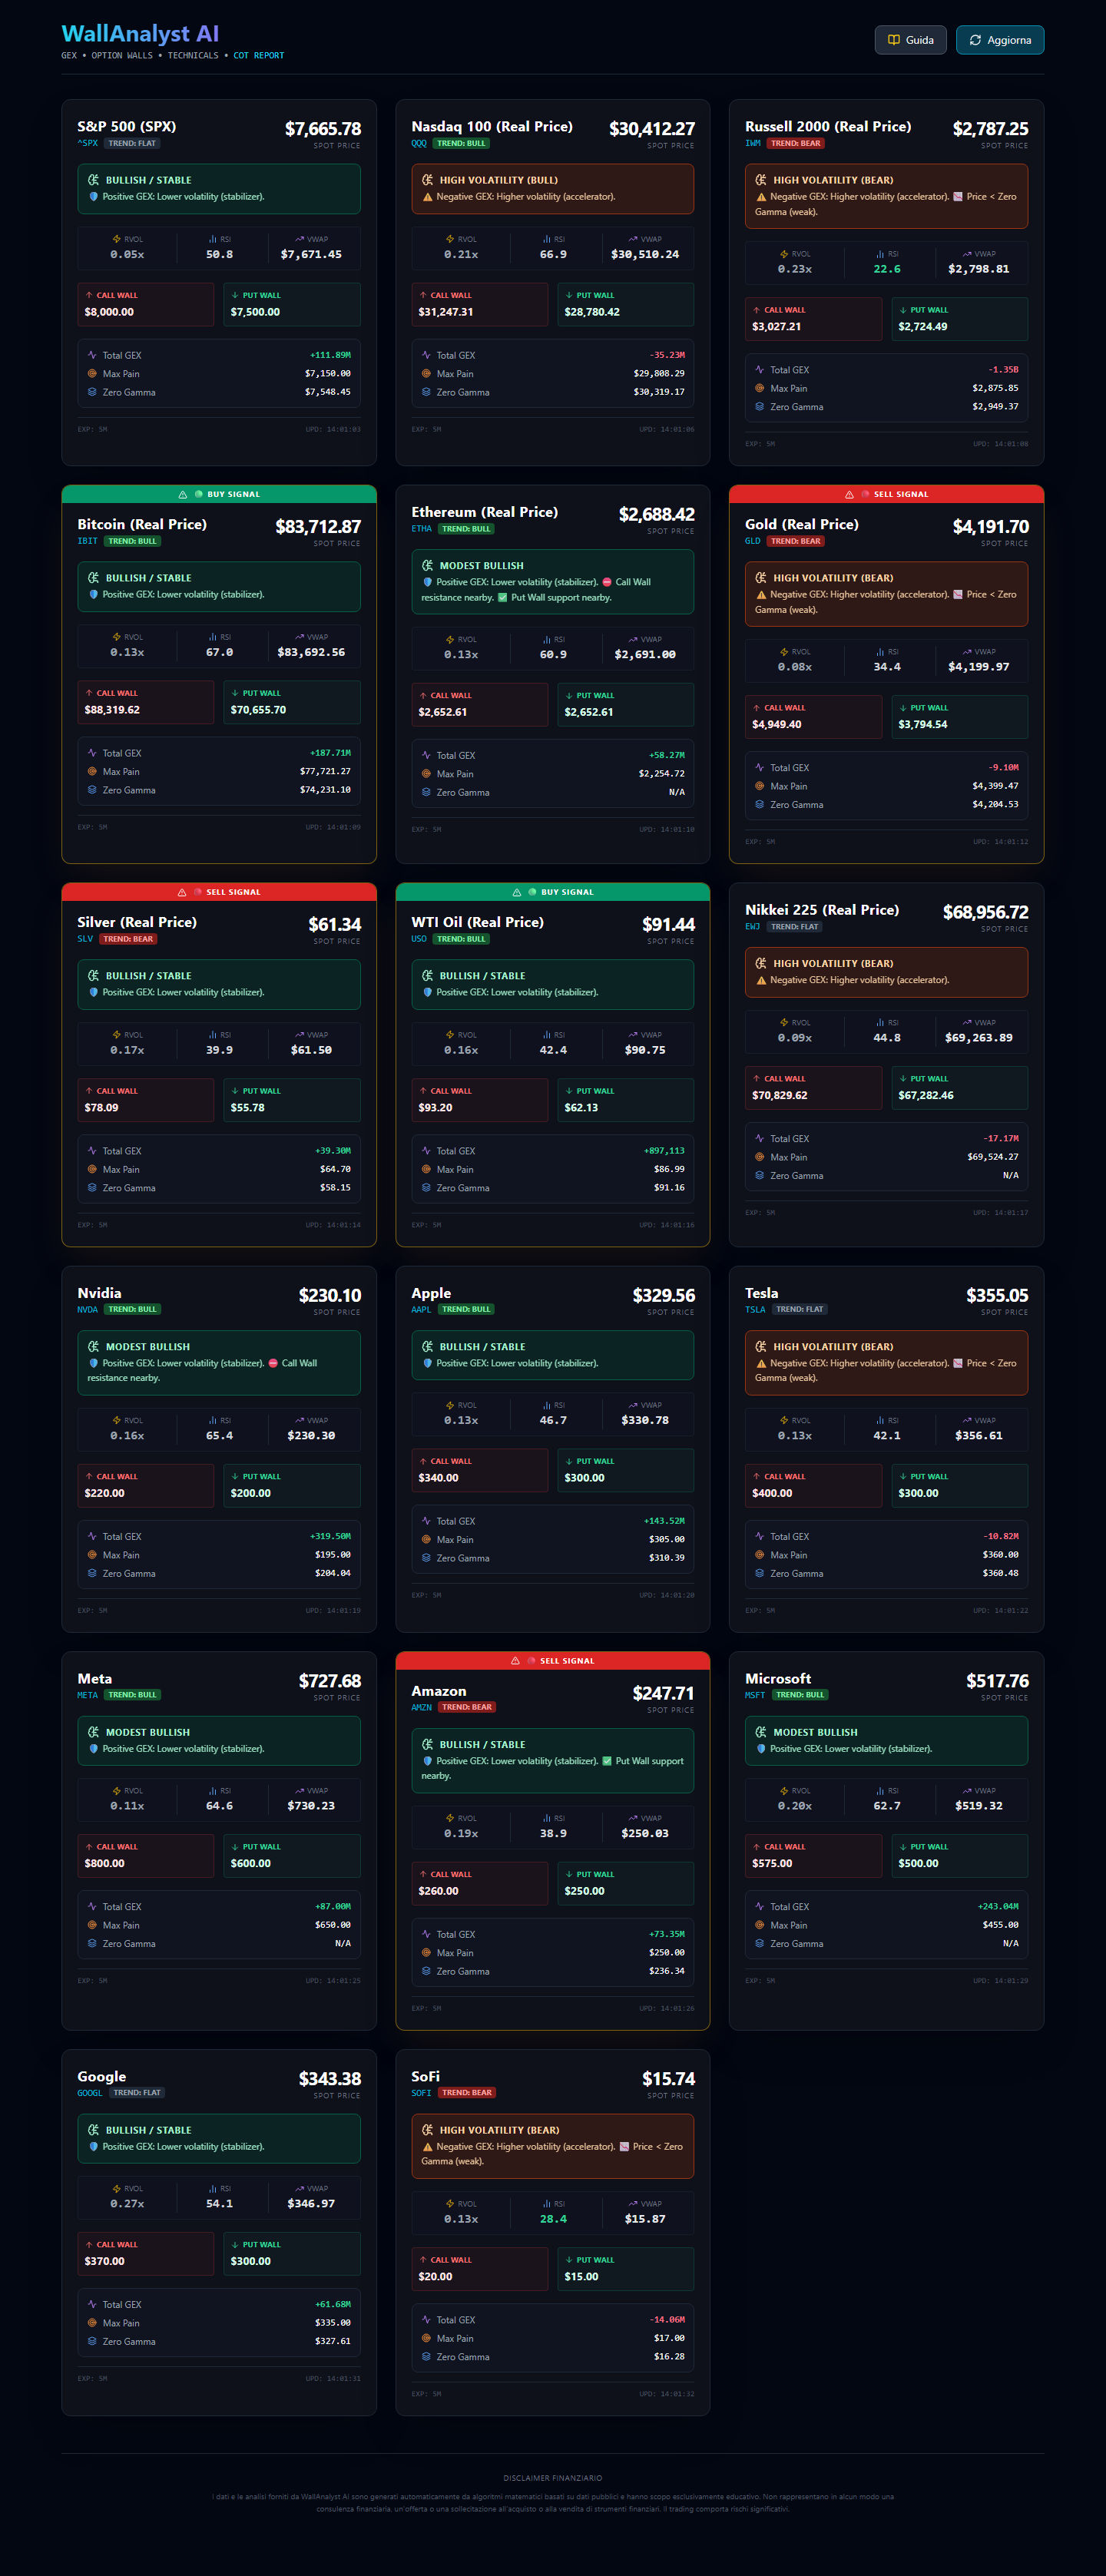Click the Ethereum (Real Price) card title
The height and width of the screenshot is (2576, 1106).
point(485,512)
